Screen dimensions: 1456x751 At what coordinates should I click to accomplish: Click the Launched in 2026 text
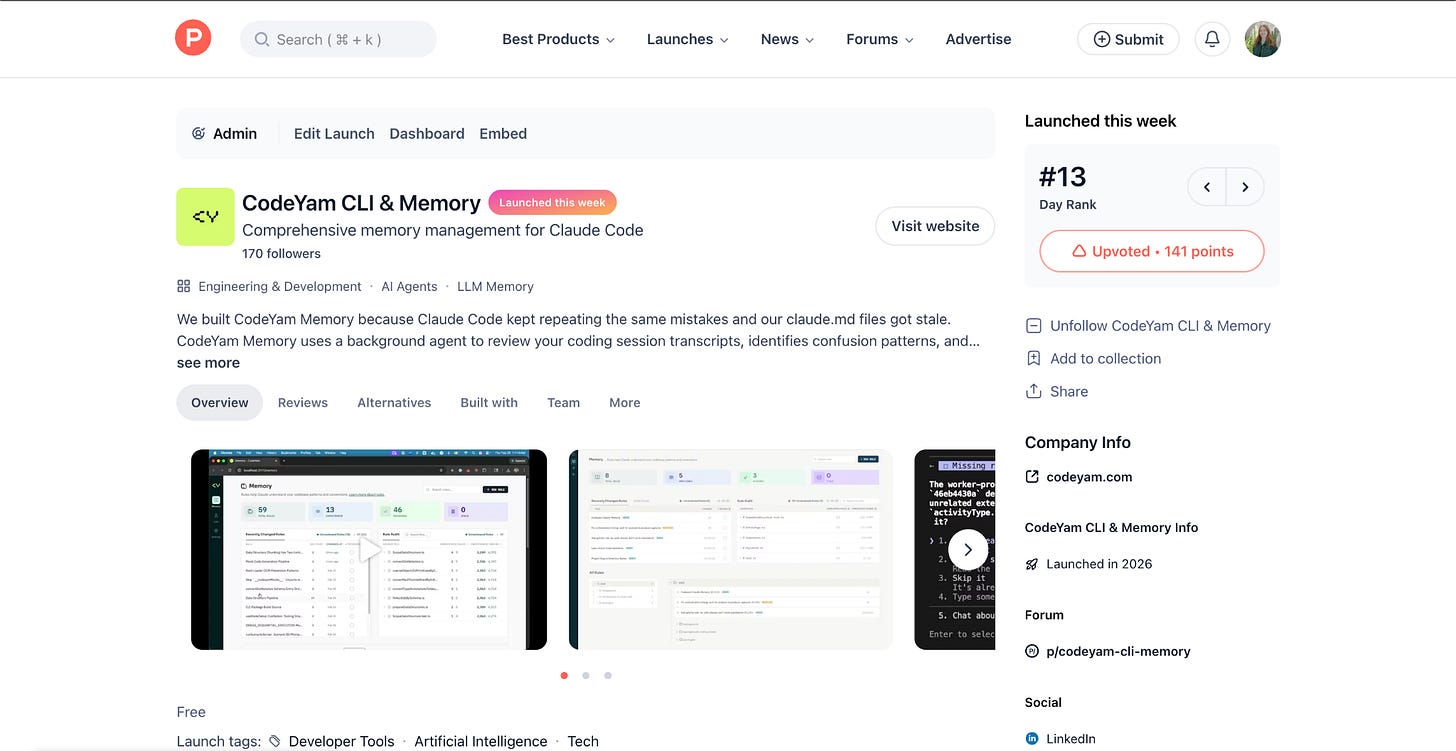[x=1099, y=564]
